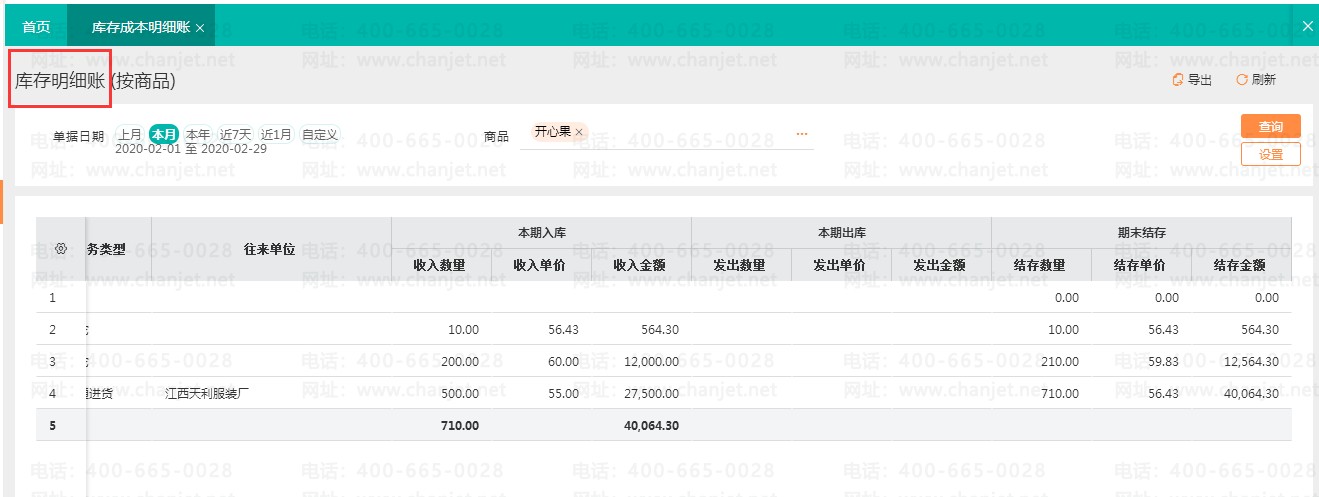The image size is (1319, 497).
Task: Click the 结存数量 column header
Action: (1041, 265)
